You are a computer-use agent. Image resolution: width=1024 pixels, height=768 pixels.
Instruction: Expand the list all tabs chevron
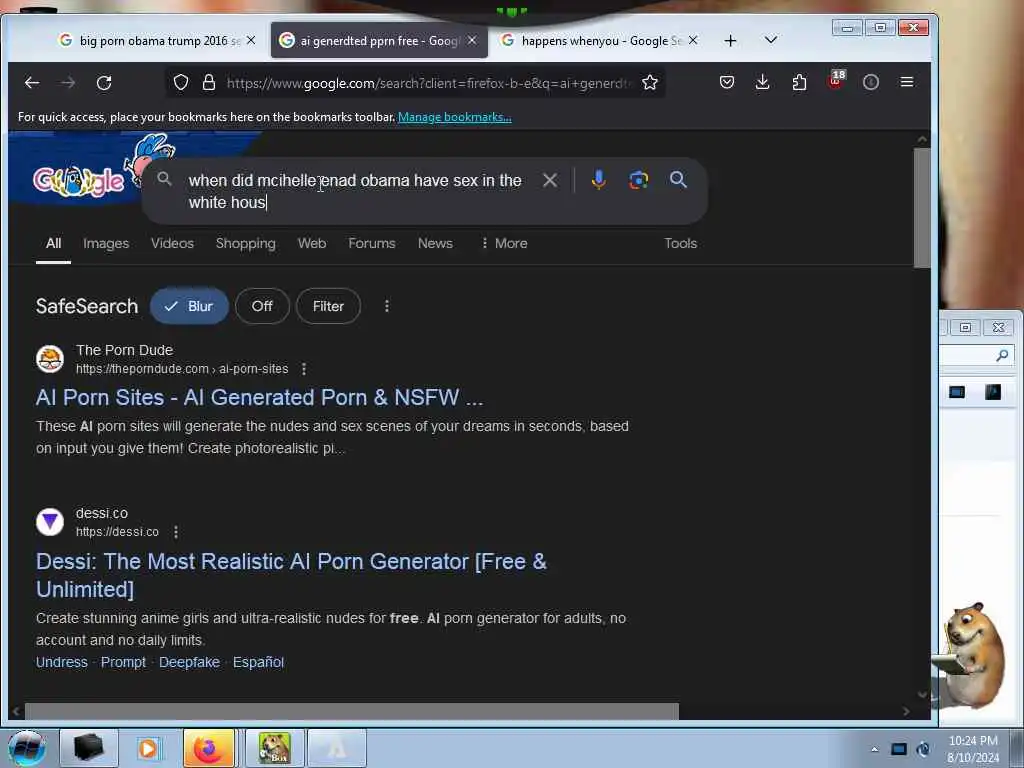click(x=771, y=40)
